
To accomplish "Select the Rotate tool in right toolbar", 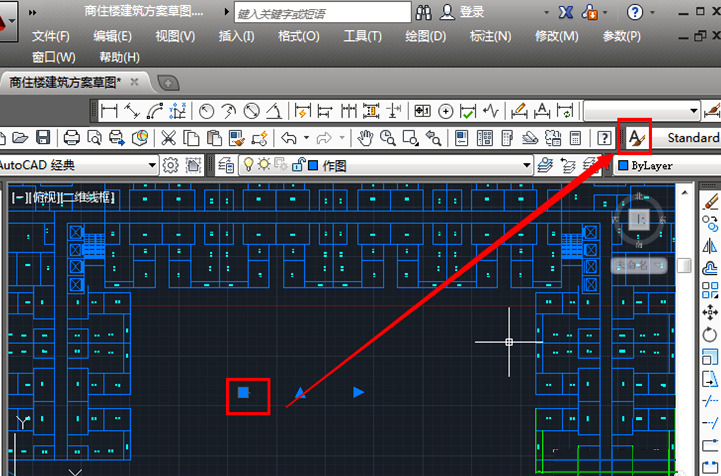I will coord(711,335).
